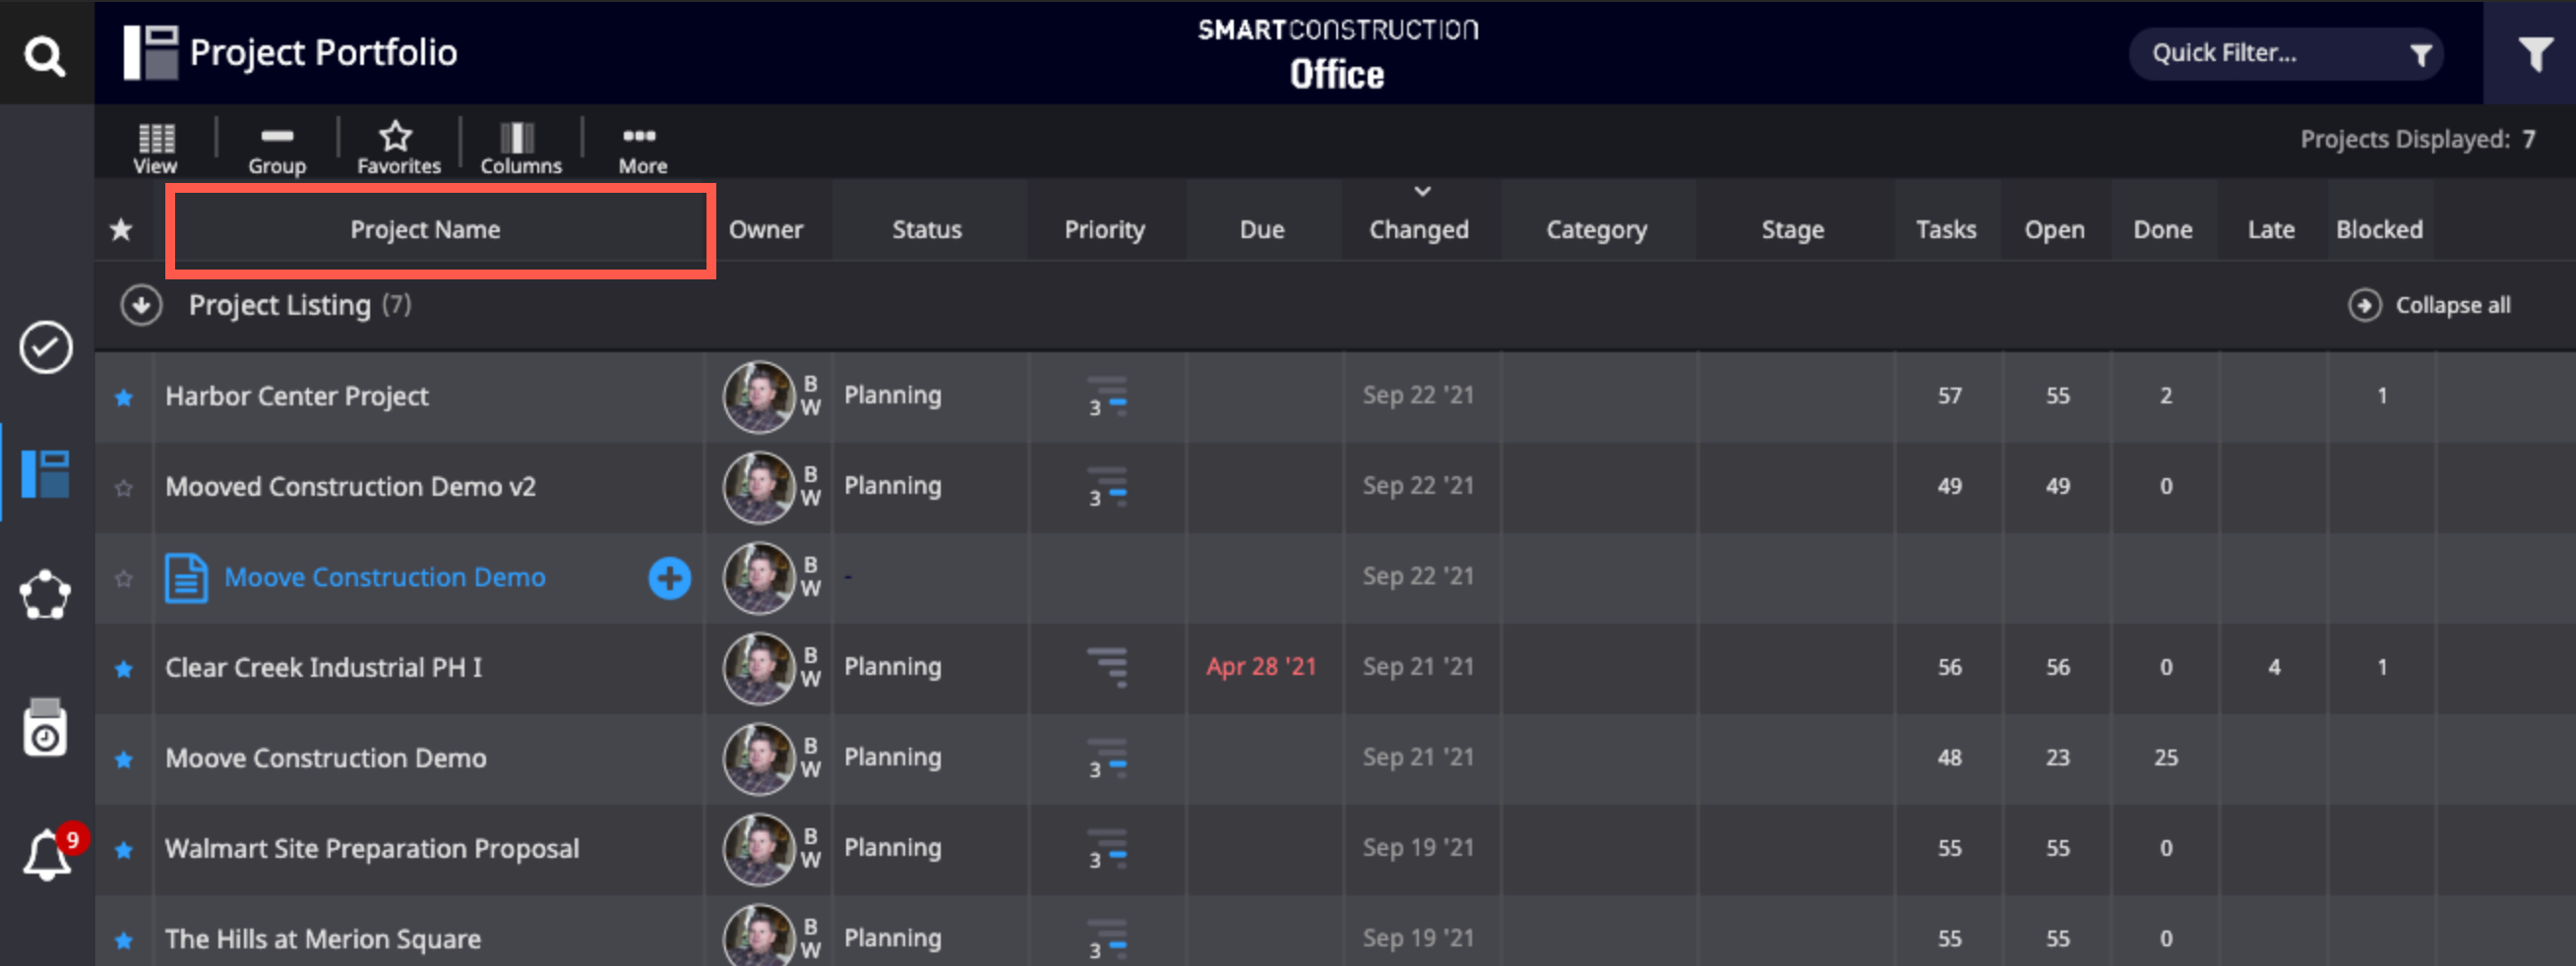Sort by Status column header
Screen dimensions: 2576x966
coord(927,229)
